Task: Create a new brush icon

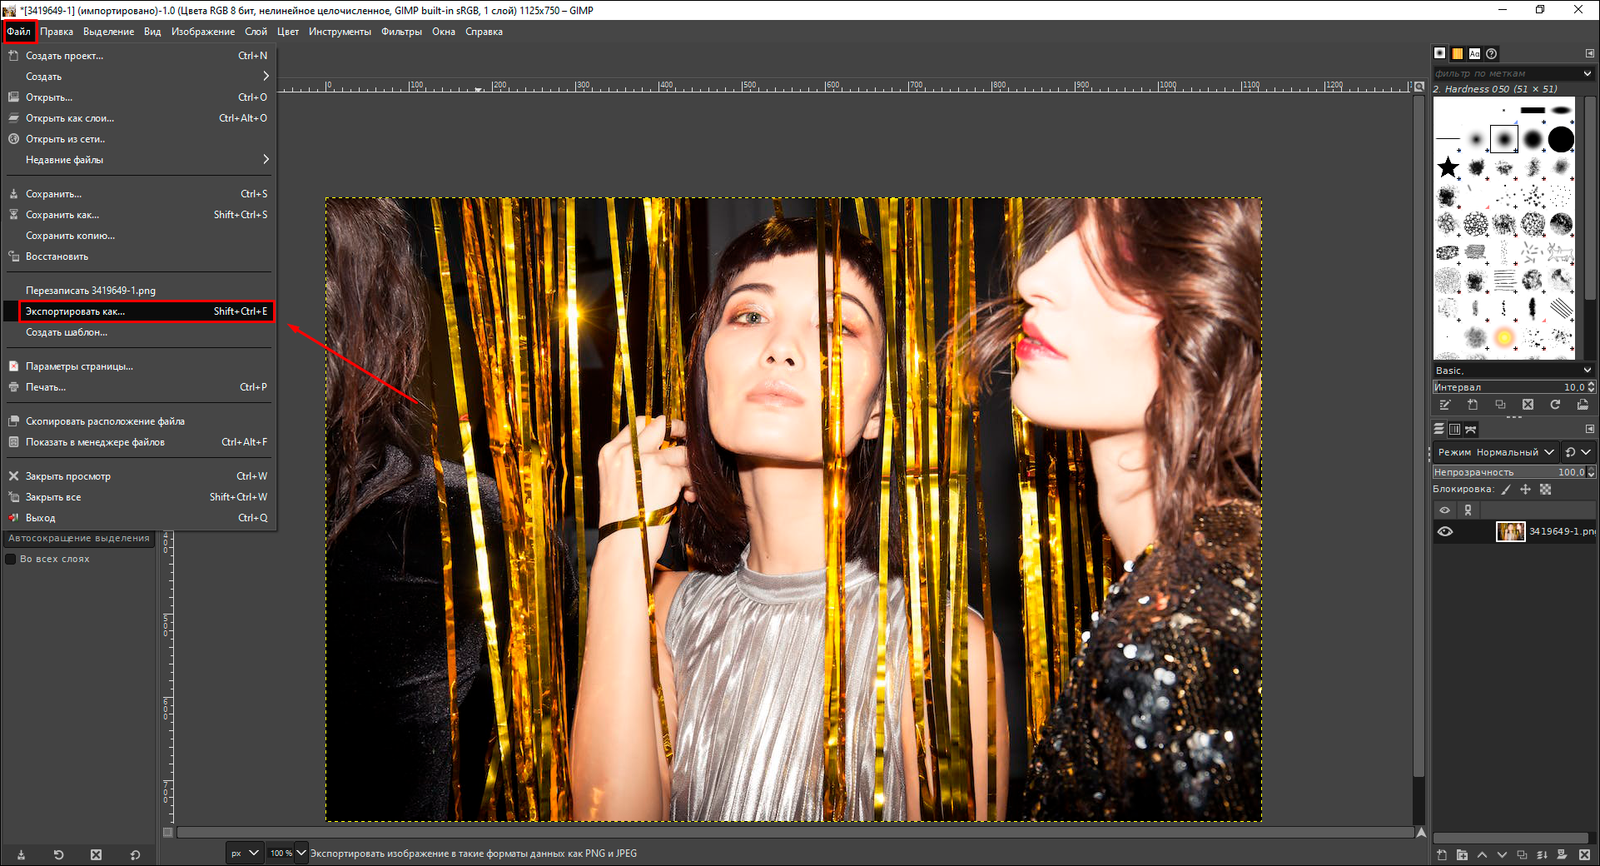Action: (x=1472, y=404)
